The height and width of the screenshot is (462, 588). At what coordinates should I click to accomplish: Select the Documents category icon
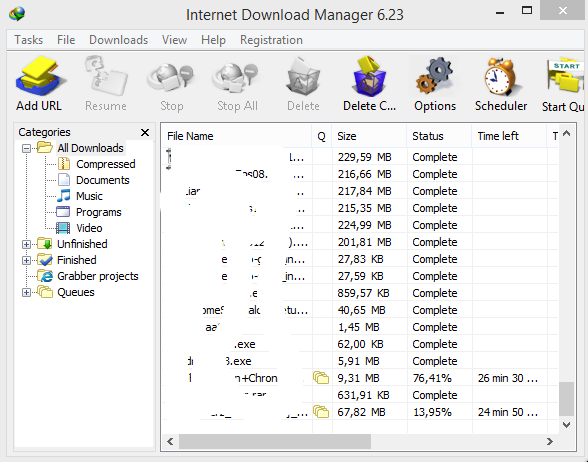point(64,180)
